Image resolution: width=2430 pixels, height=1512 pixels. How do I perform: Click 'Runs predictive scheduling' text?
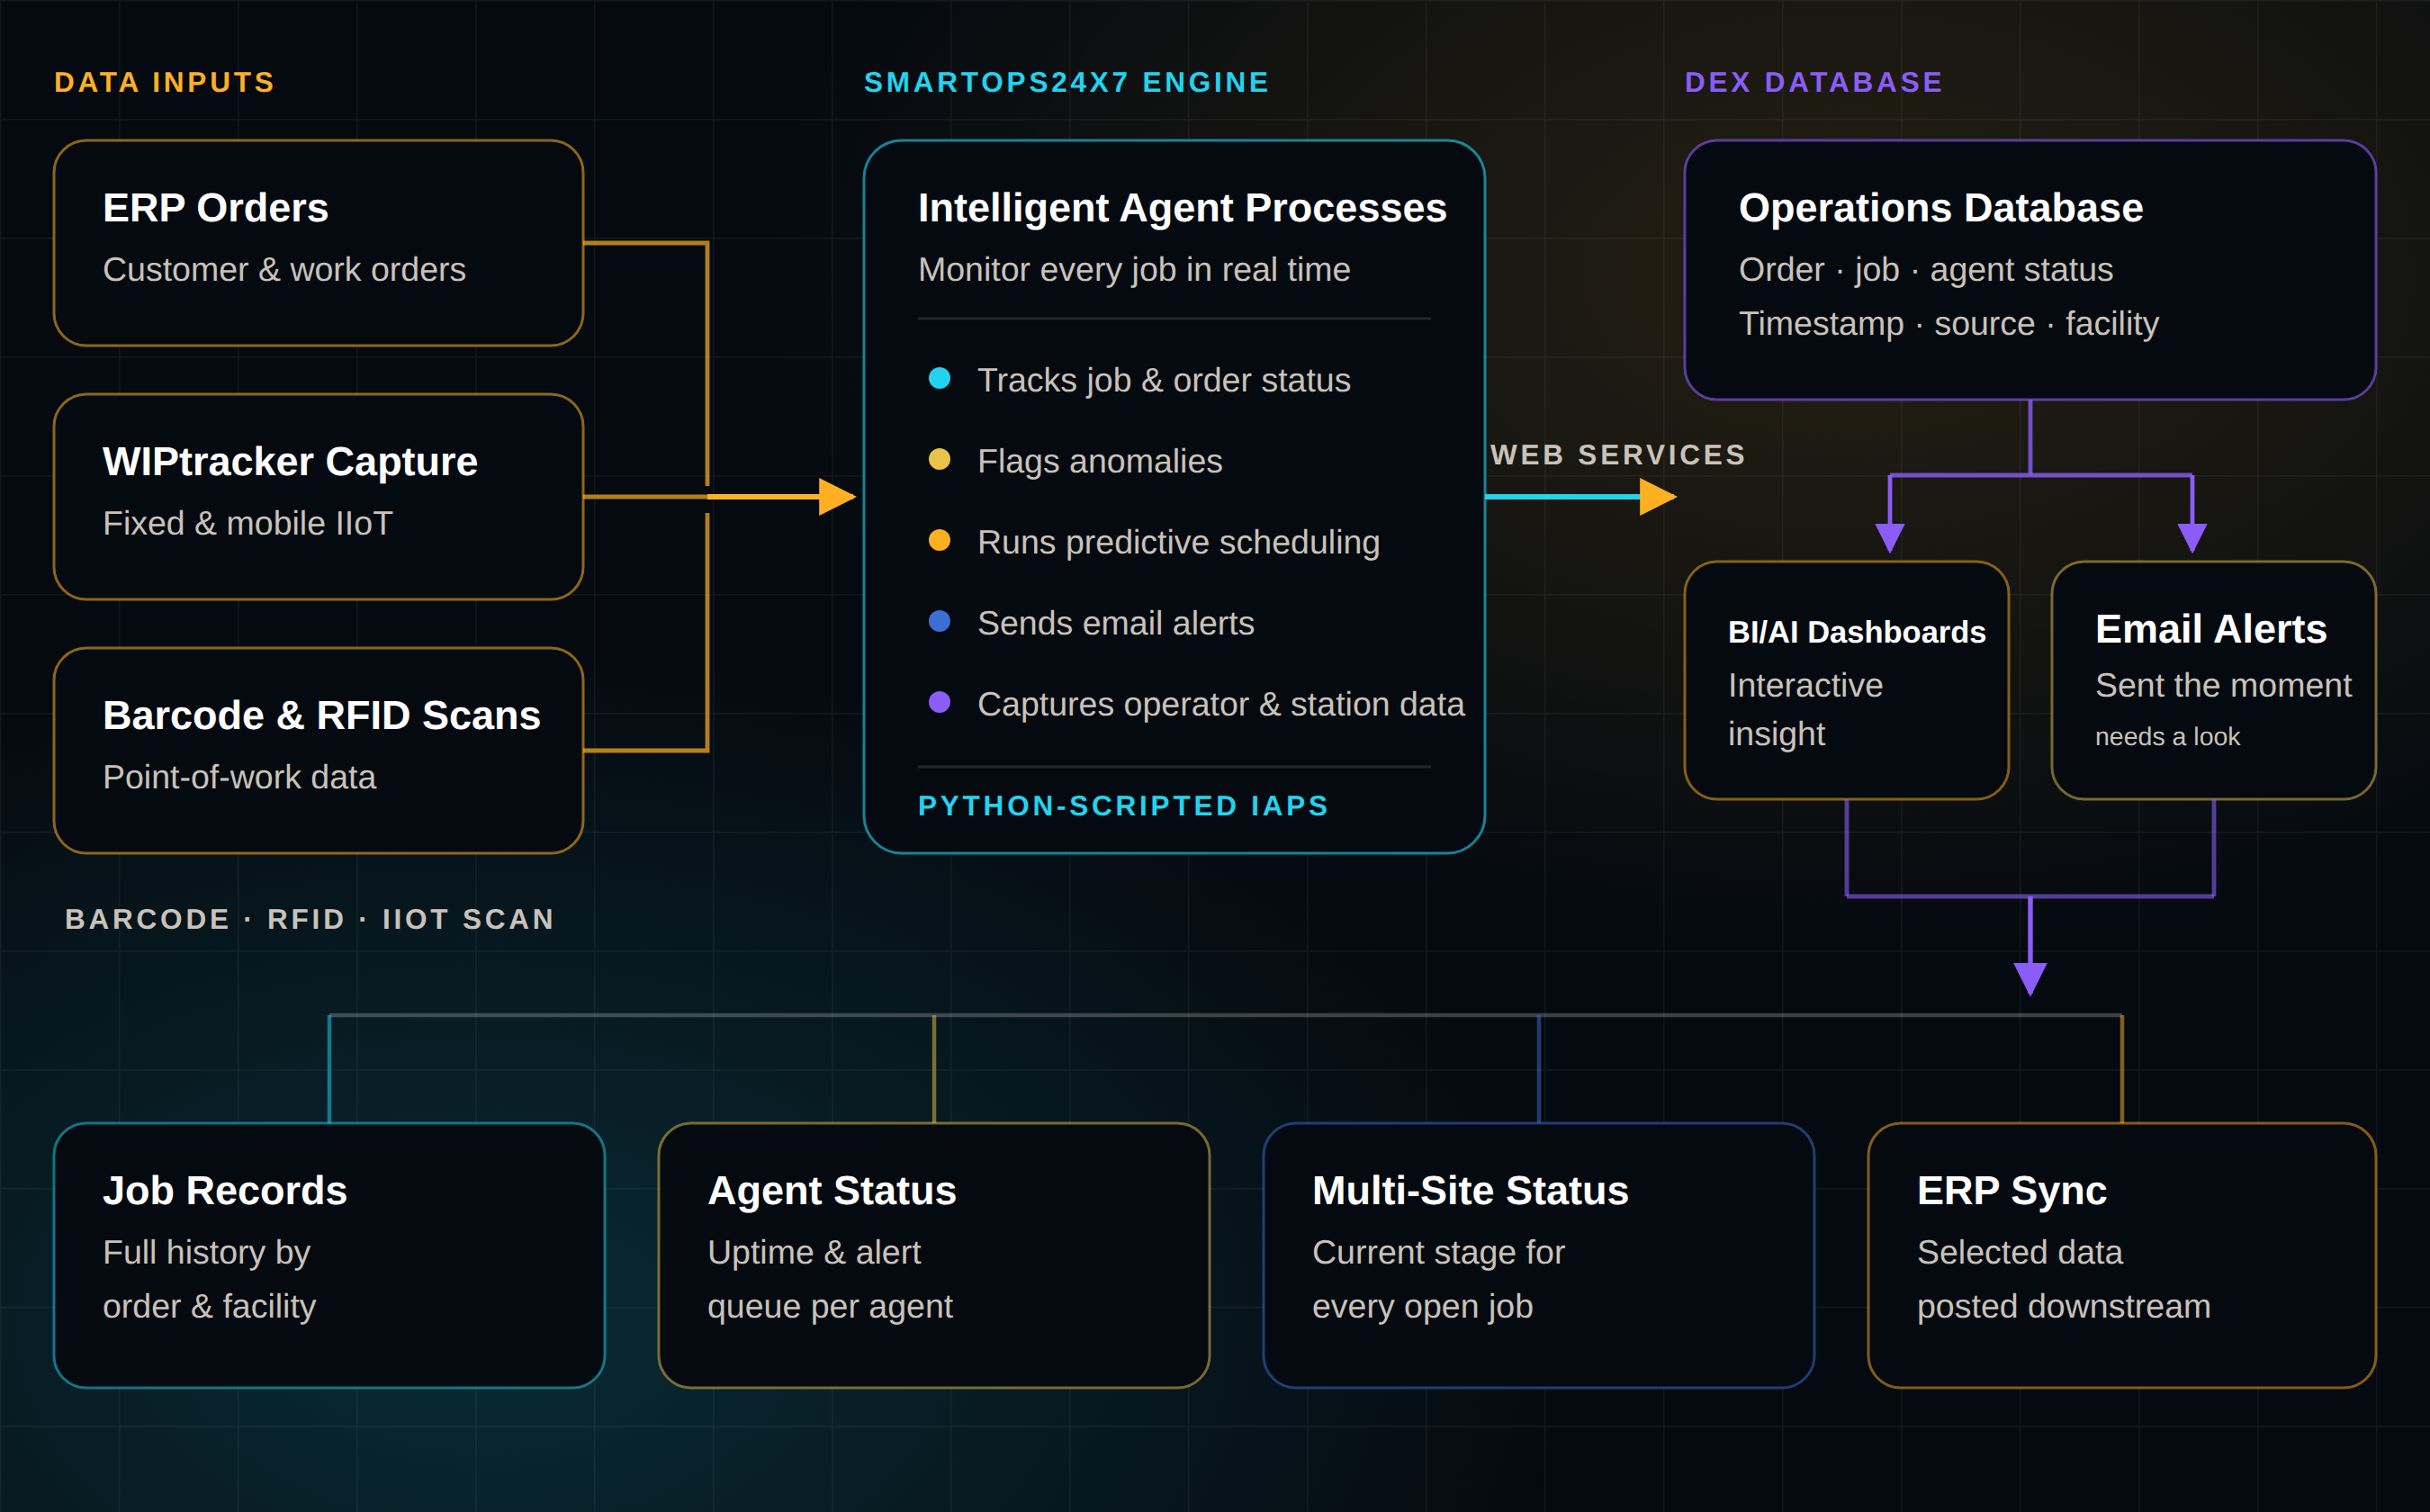tap(1179, 542)
